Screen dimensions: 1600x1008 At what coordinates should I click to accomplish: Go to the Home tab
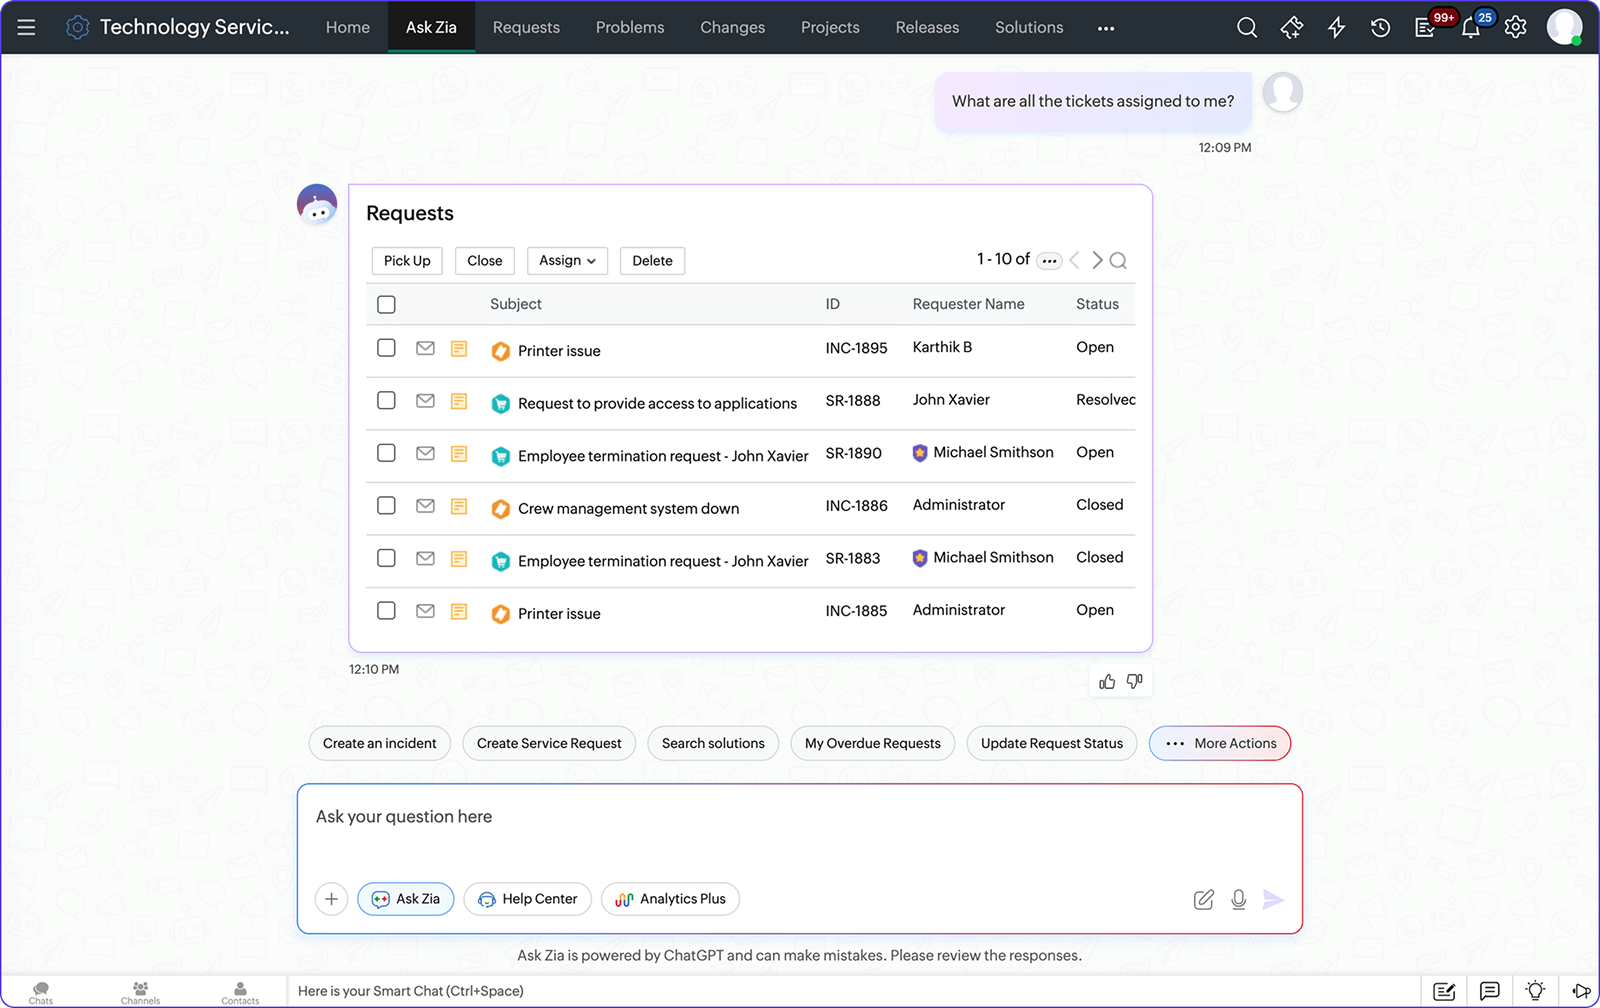pyautogui.click(x=348, y=27)
